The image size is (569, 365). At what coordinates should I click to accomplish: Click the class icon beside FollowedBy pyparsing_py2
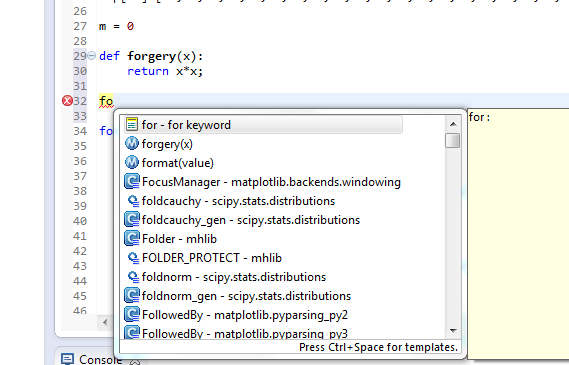click(x=132, y=314)
